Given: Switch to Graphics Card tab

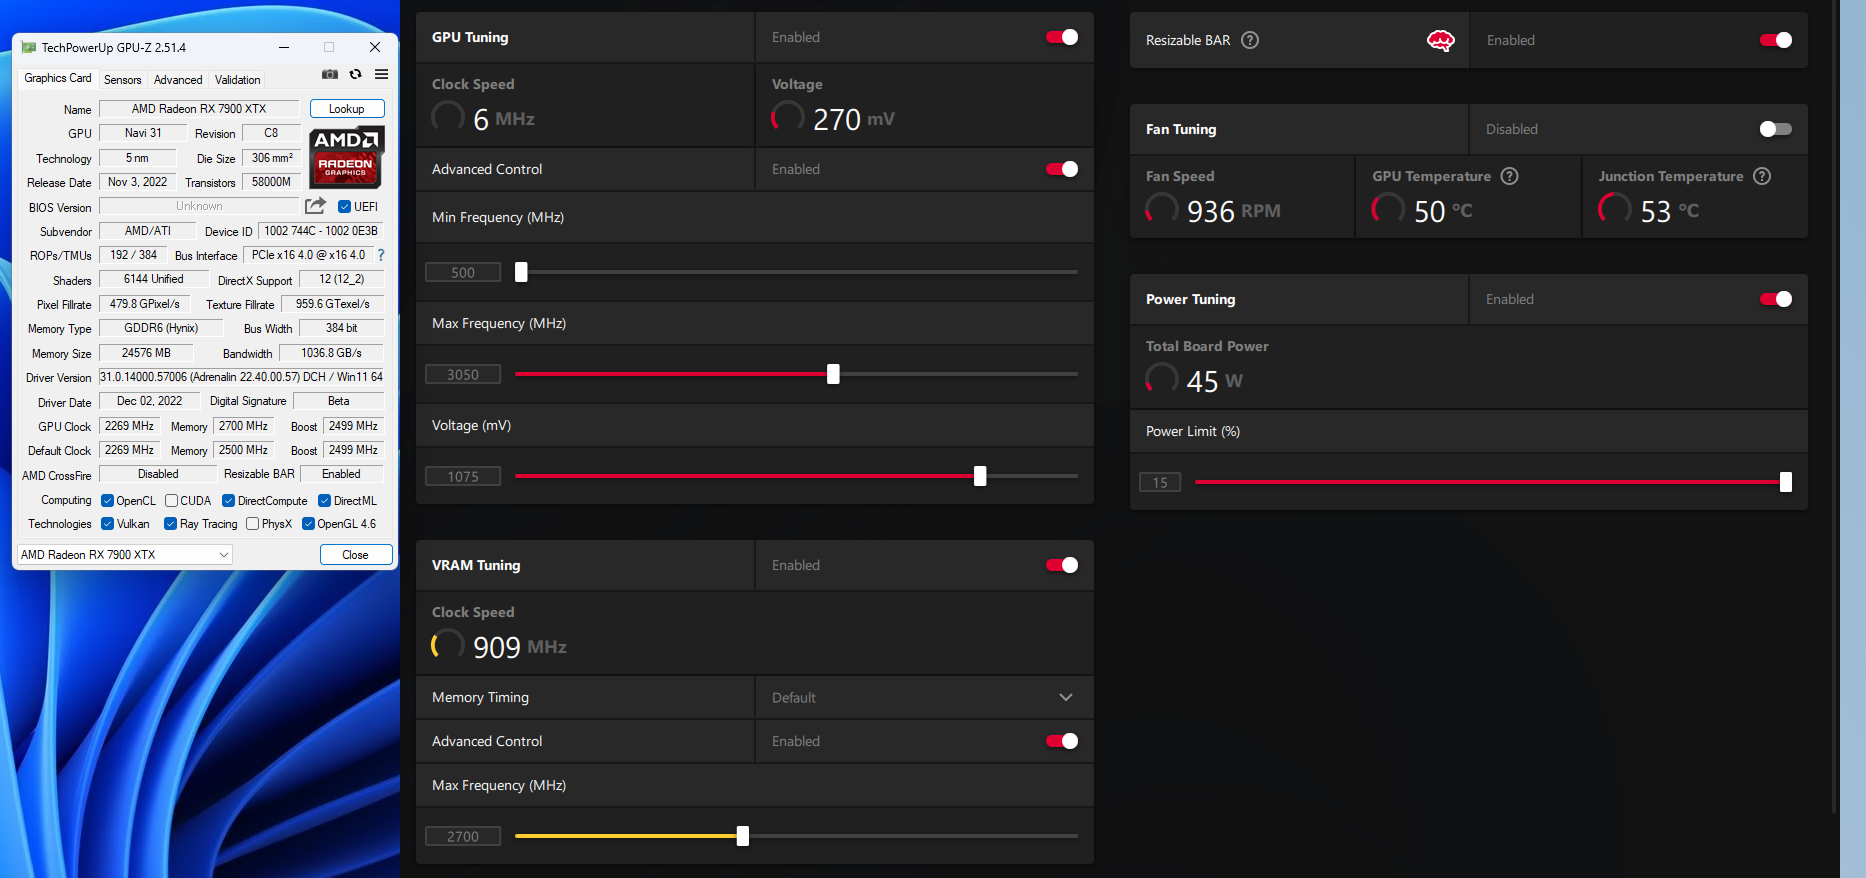Looking at the screenshot, I should coord(58,78).
